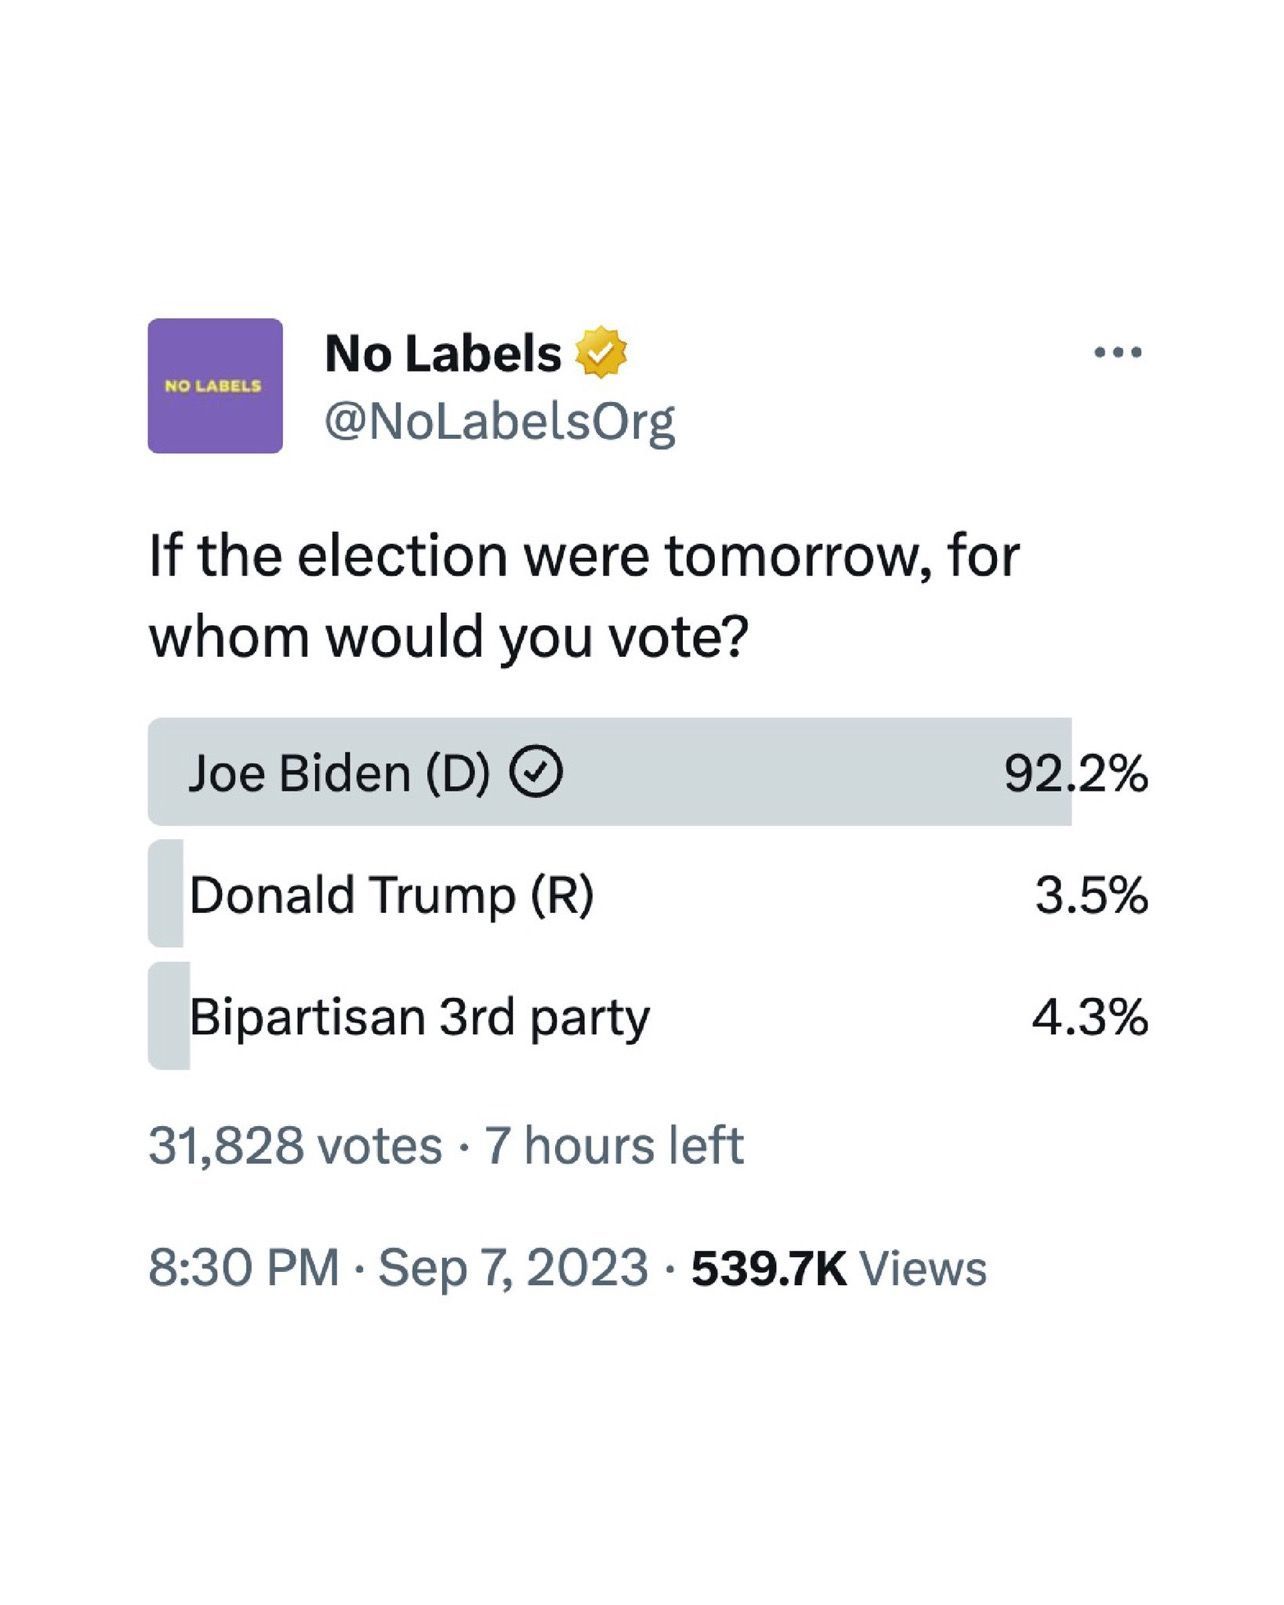Click the 92.2% result percentage

tap(1076, 773)
